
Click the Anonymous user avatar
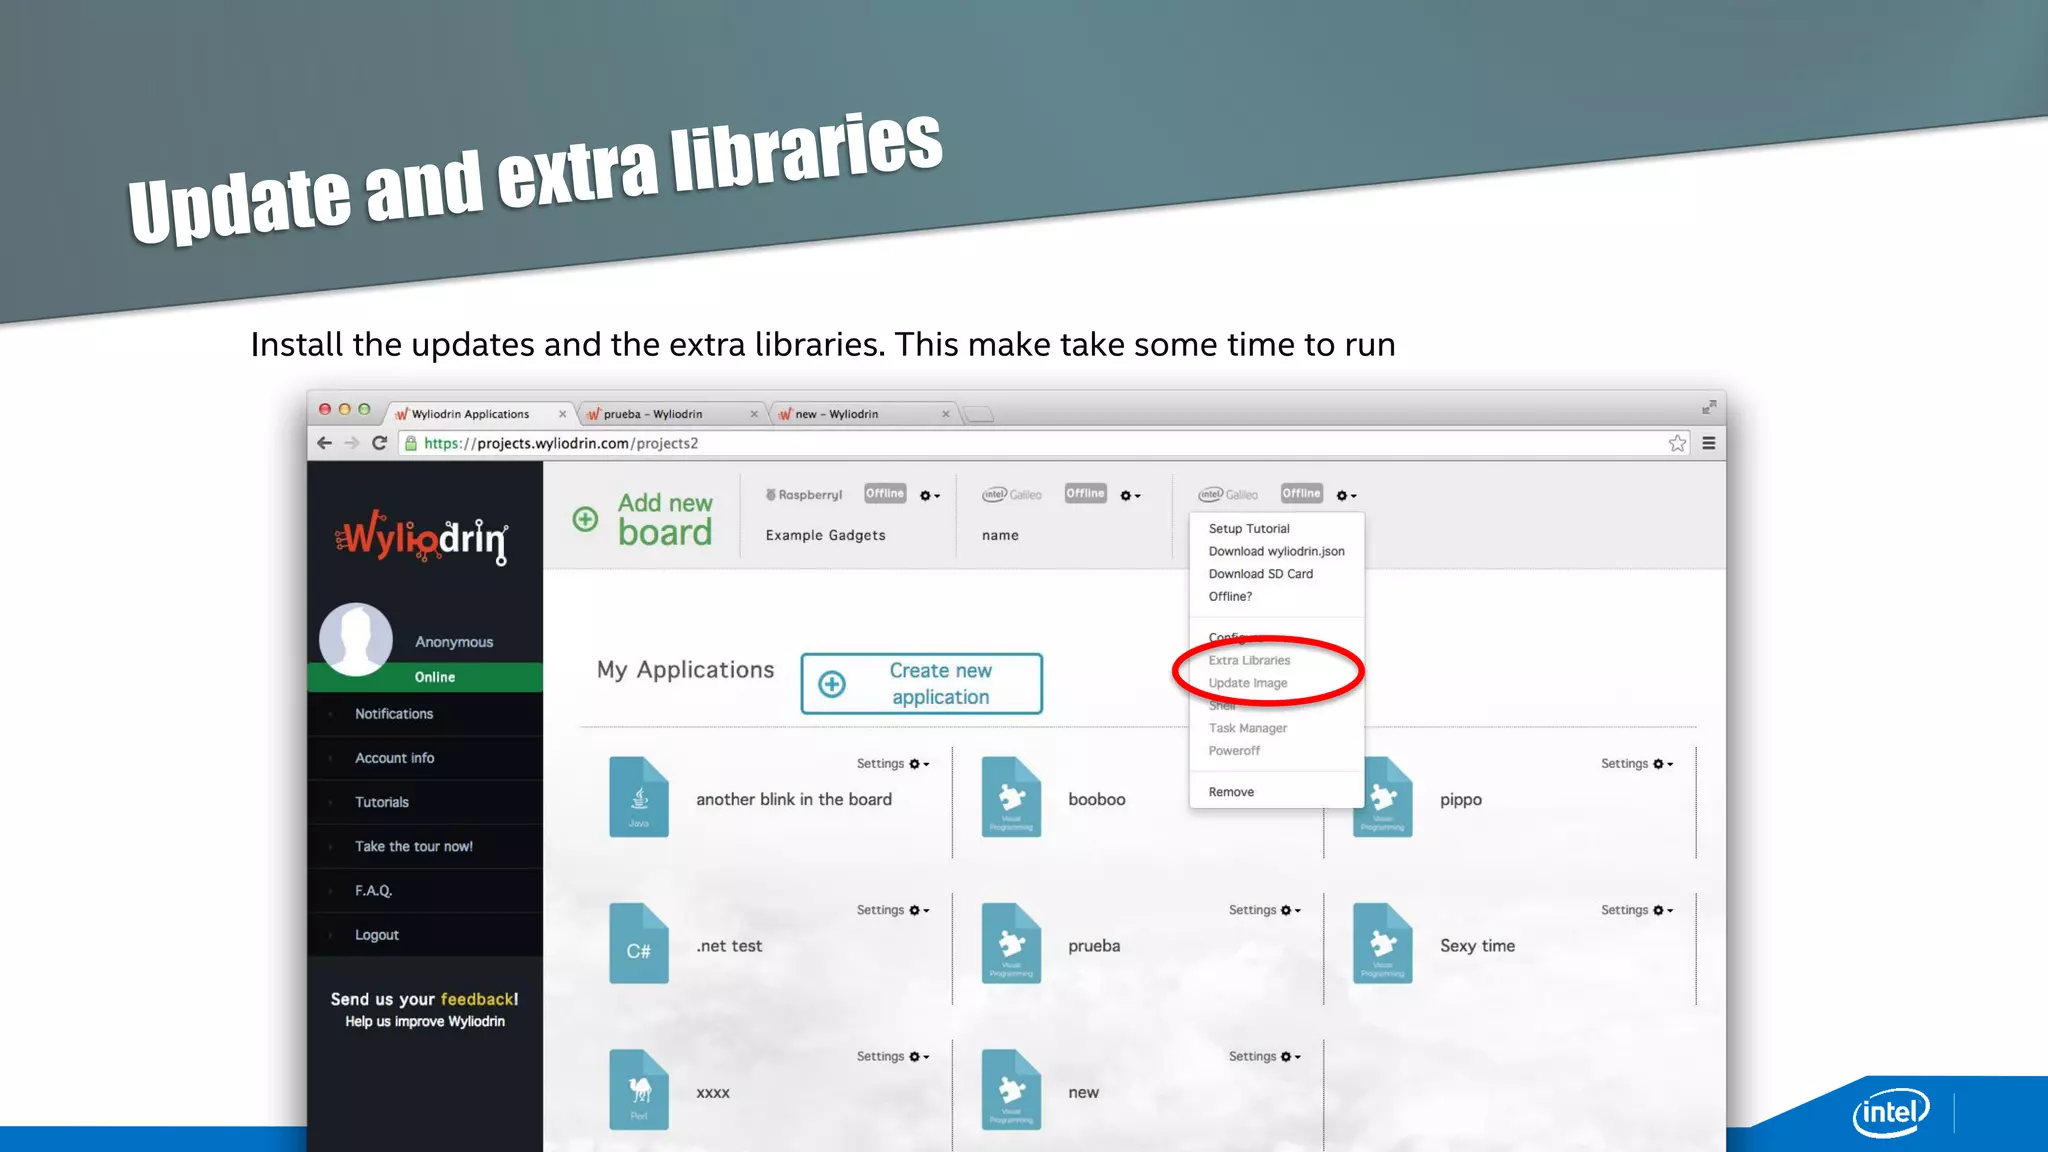coord(356,639)
